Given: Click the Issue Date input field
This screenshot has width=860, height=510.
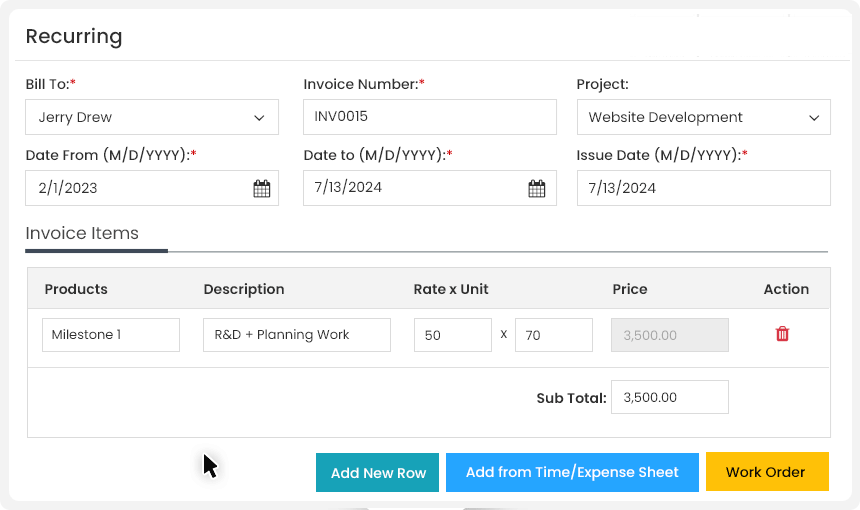Looking at the screenshot, I should click(x=703, y=188).
